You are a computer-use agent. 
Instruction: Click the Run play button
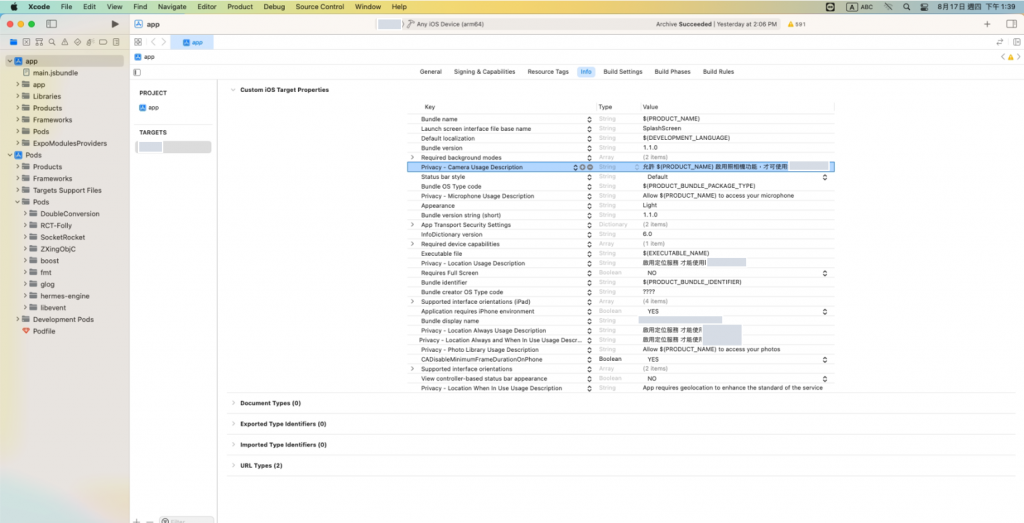click(x=115, y=24)
